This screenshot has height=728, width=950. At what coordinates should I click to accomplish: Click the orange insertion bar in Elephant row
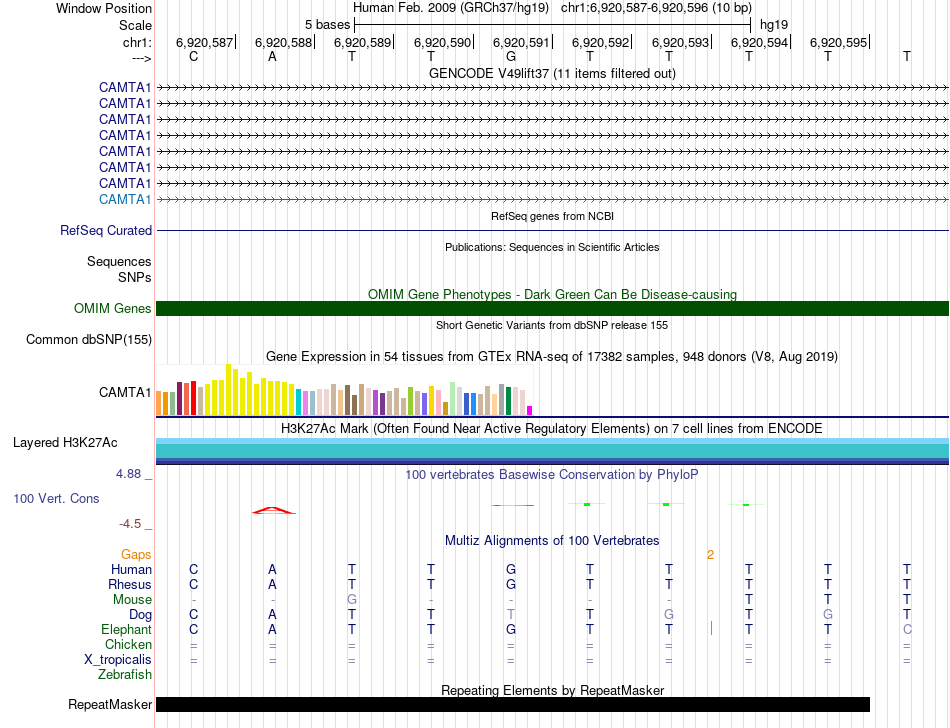click(x=711, y=629)
